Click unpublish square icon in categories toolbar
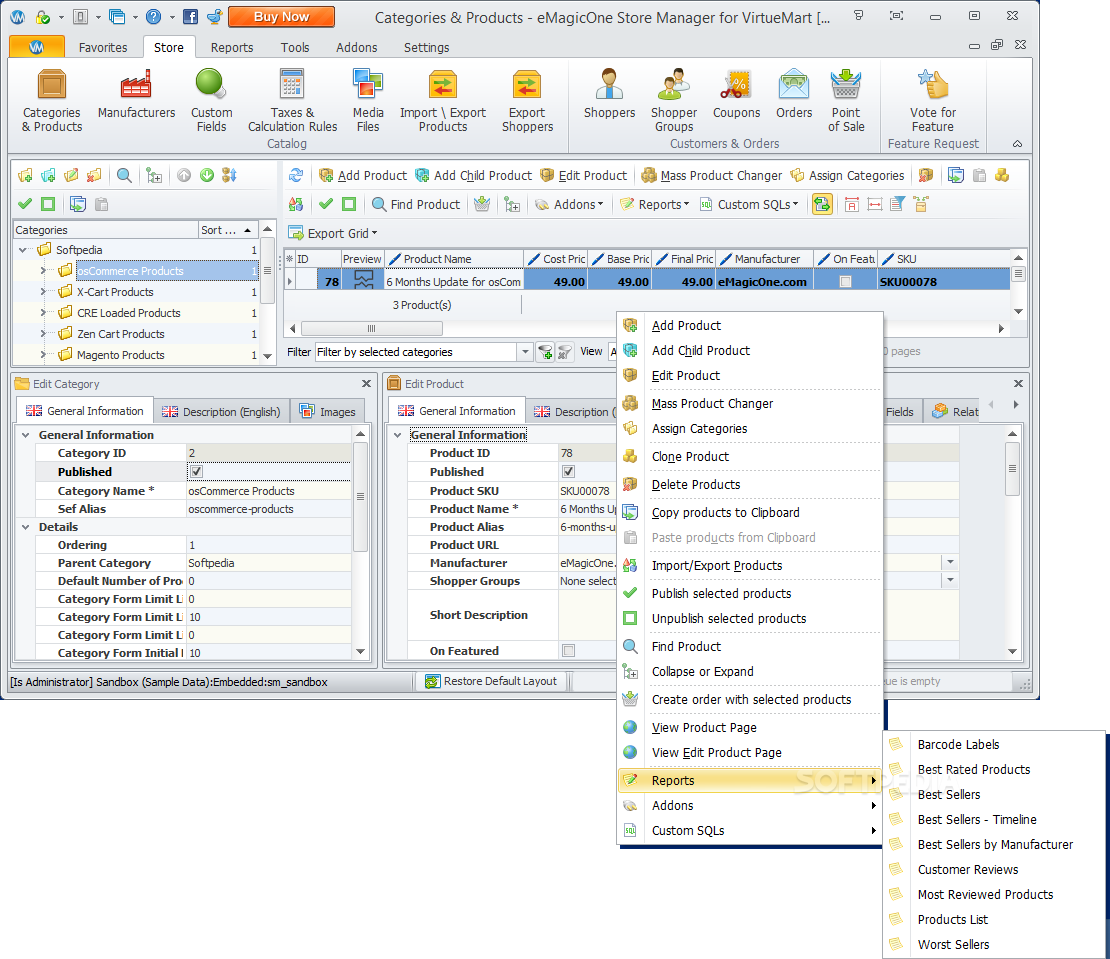The image size is (1110, 959). pos(48,204)
